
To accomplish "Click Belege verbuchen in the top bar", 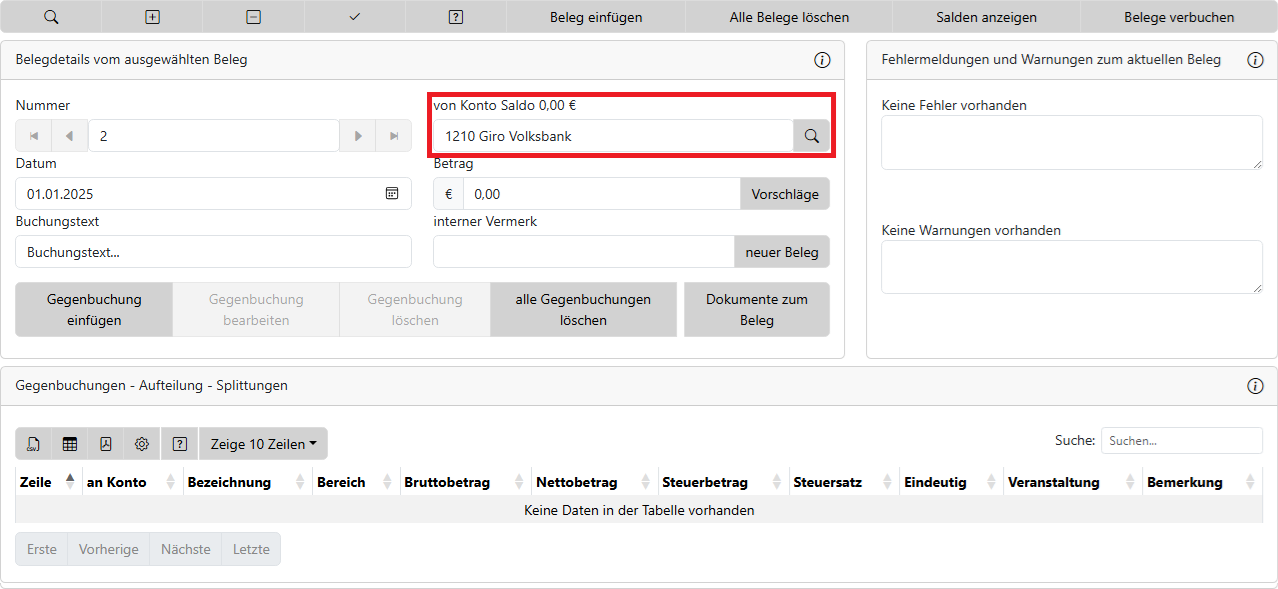I will click(1178, 17).
